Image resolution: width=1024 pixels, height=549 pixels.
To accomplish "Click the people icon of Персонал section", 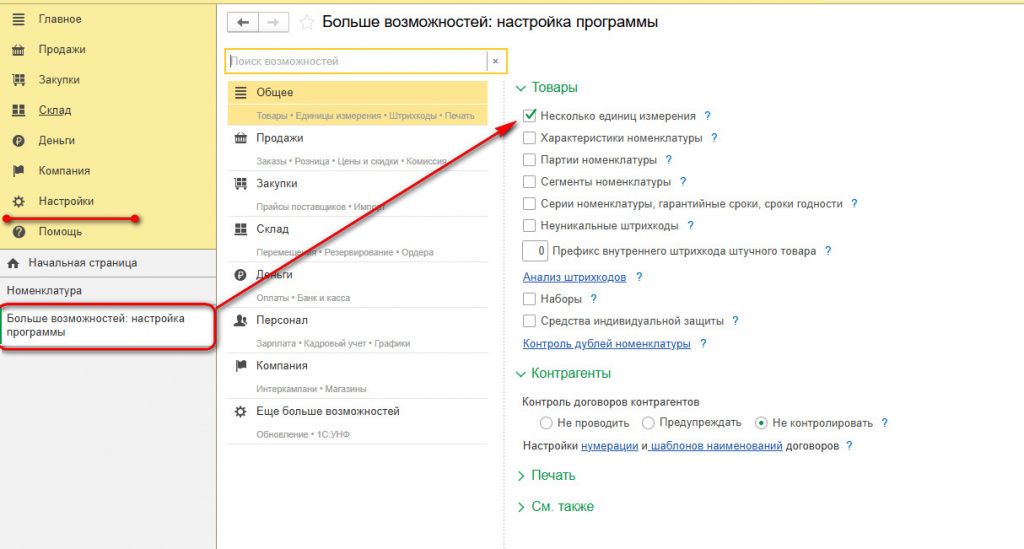I will pyautogui.click(x=240, y=321).
